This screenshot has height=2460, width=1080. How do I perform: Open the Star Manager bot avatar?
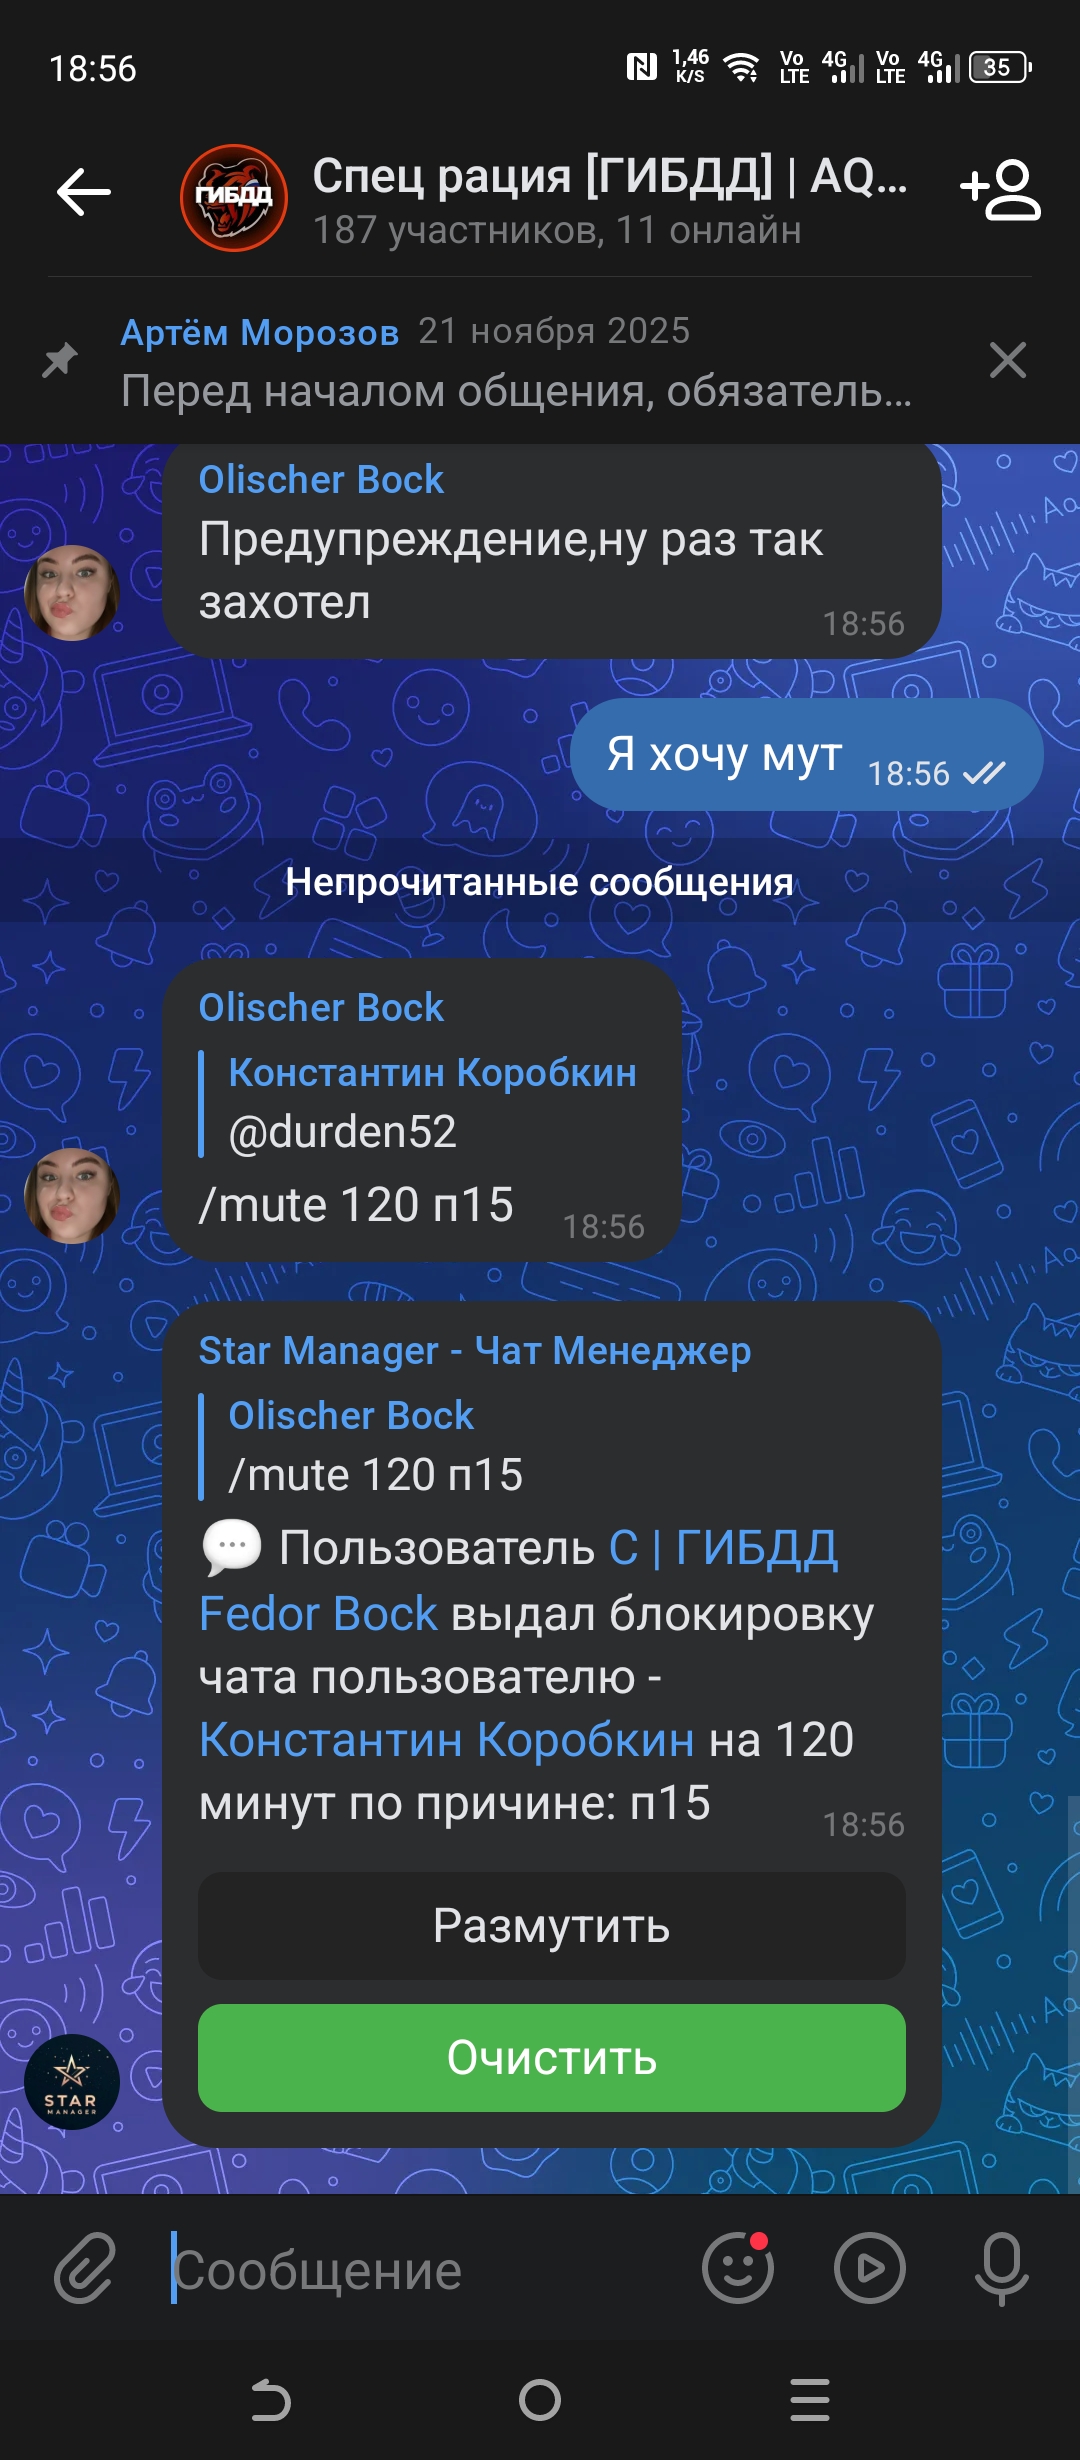[72, 2082]
